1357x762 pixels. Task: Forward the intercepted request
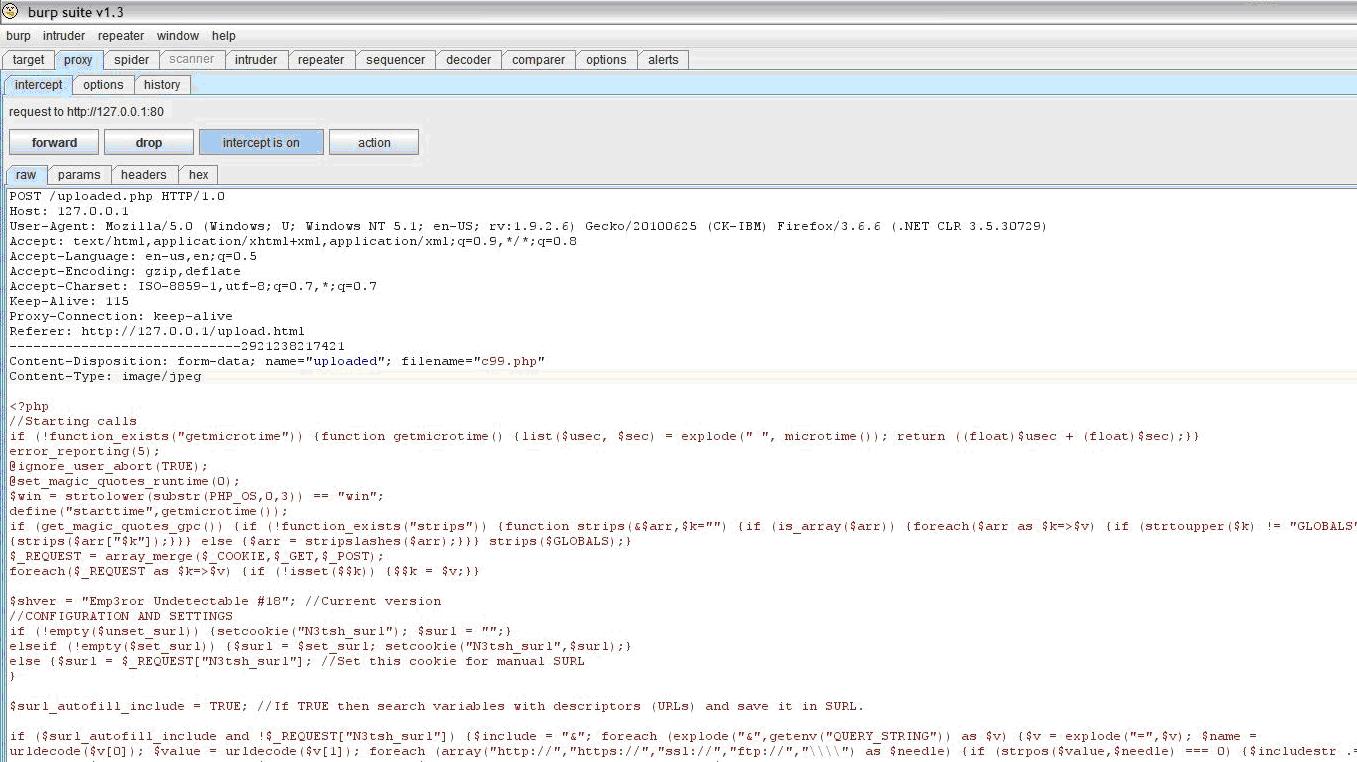[x=54, y=142]
